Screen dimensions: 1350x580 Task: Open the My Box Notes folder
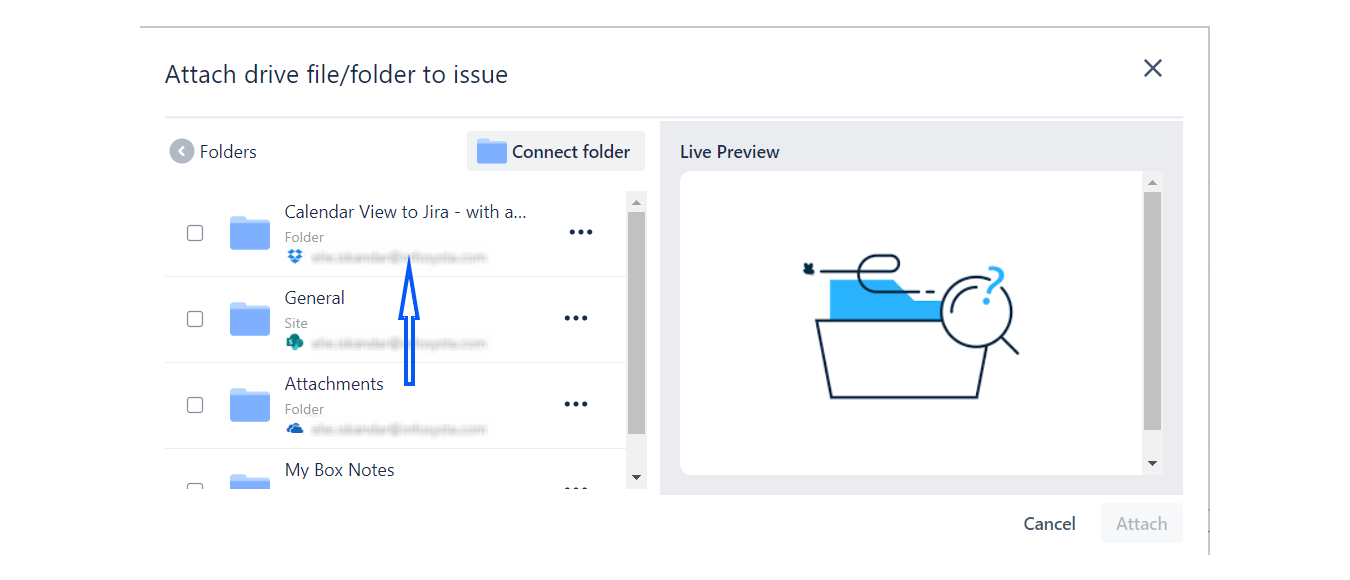tap(339, 470)
